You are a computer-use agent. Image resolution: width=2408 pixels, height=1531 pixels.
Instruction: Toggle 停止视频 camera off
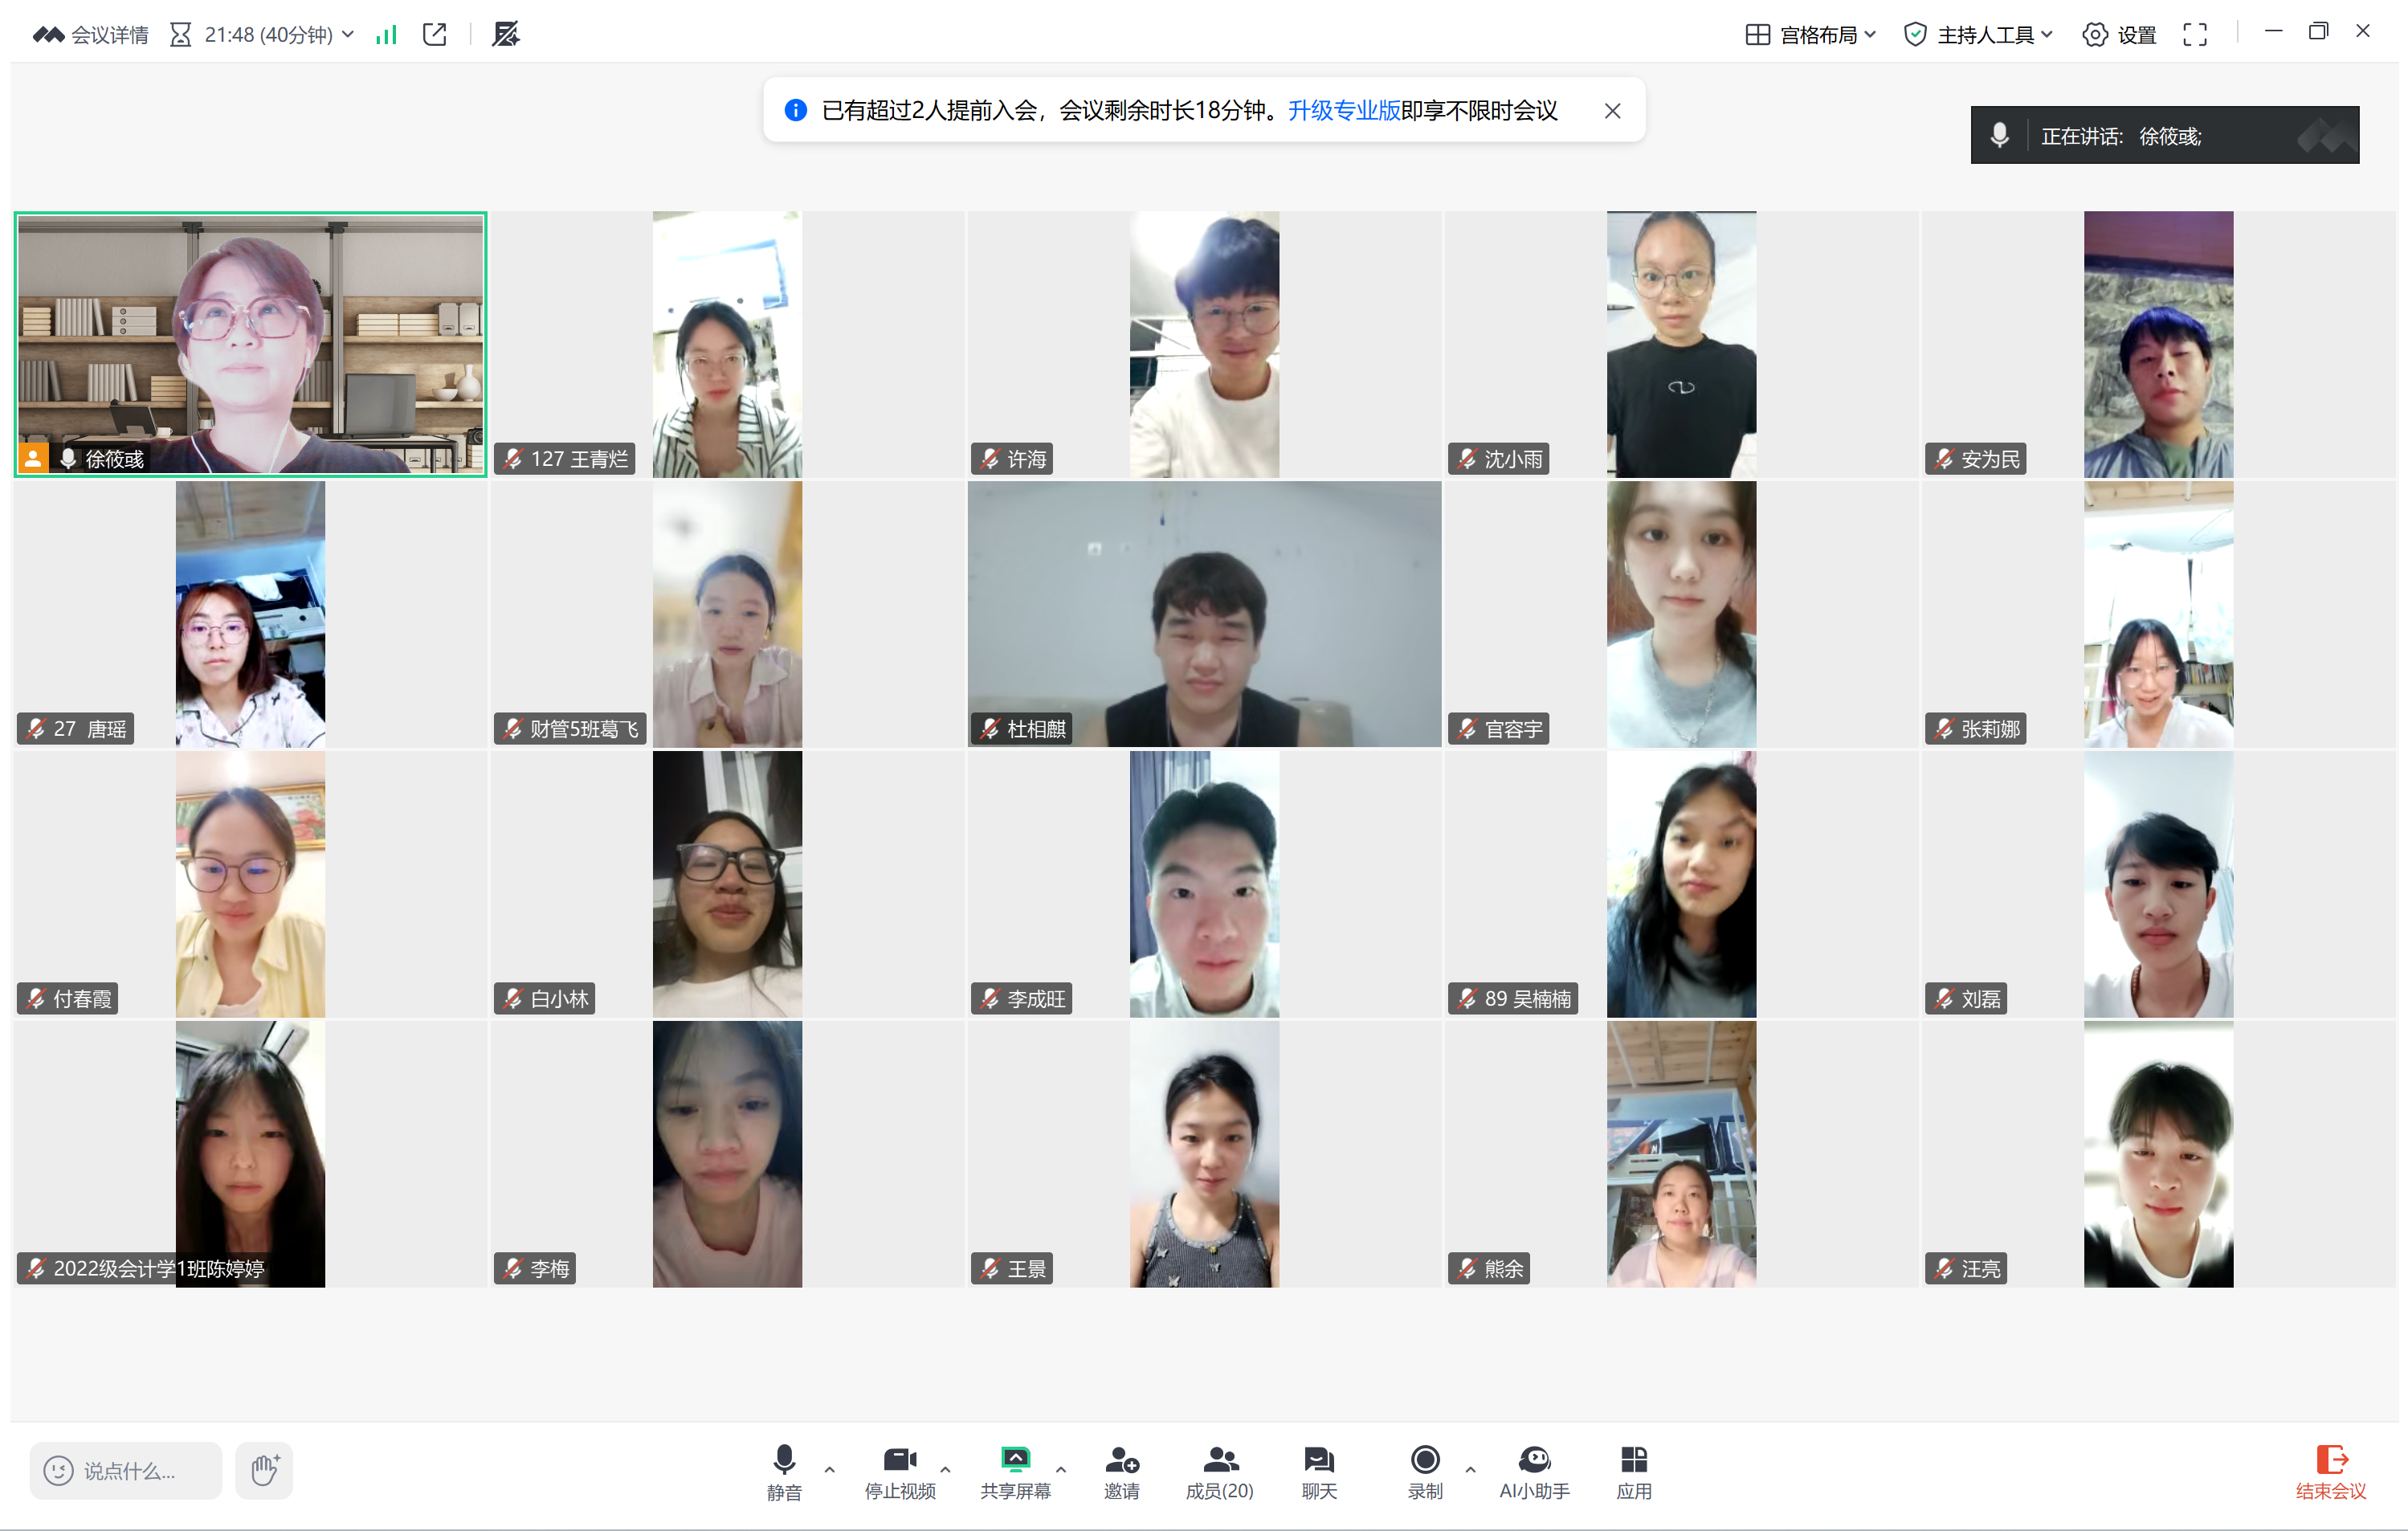tap(899, 1470)
